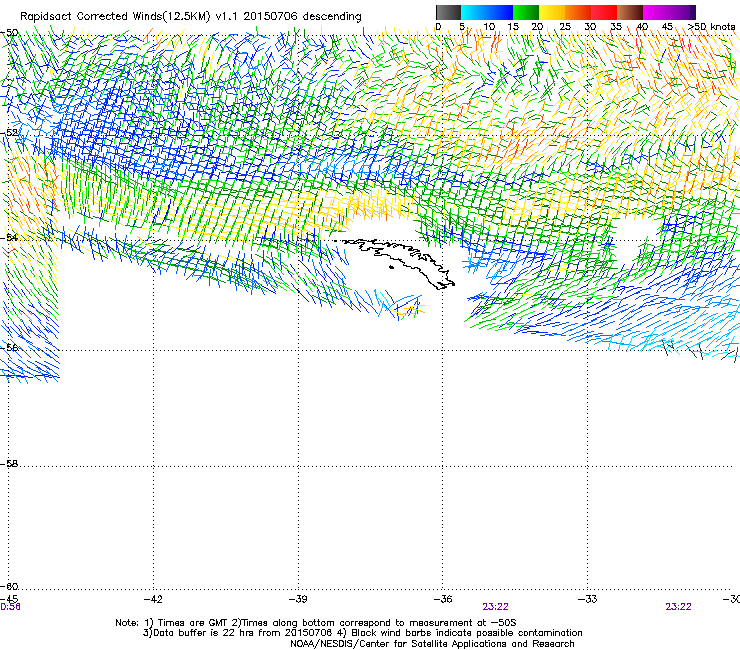Image resolution: width=740 pixels, height=650 pixels.
Task: Click the NOAA/NESDIS credit line
Action: (x=432, y=644)
